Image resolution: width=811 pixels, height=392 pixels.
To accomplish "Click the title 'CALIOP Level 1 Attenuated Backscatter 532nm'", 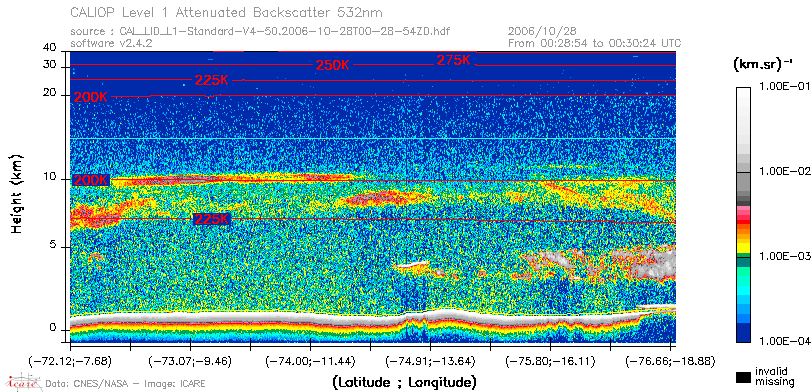I will point(227,12).
